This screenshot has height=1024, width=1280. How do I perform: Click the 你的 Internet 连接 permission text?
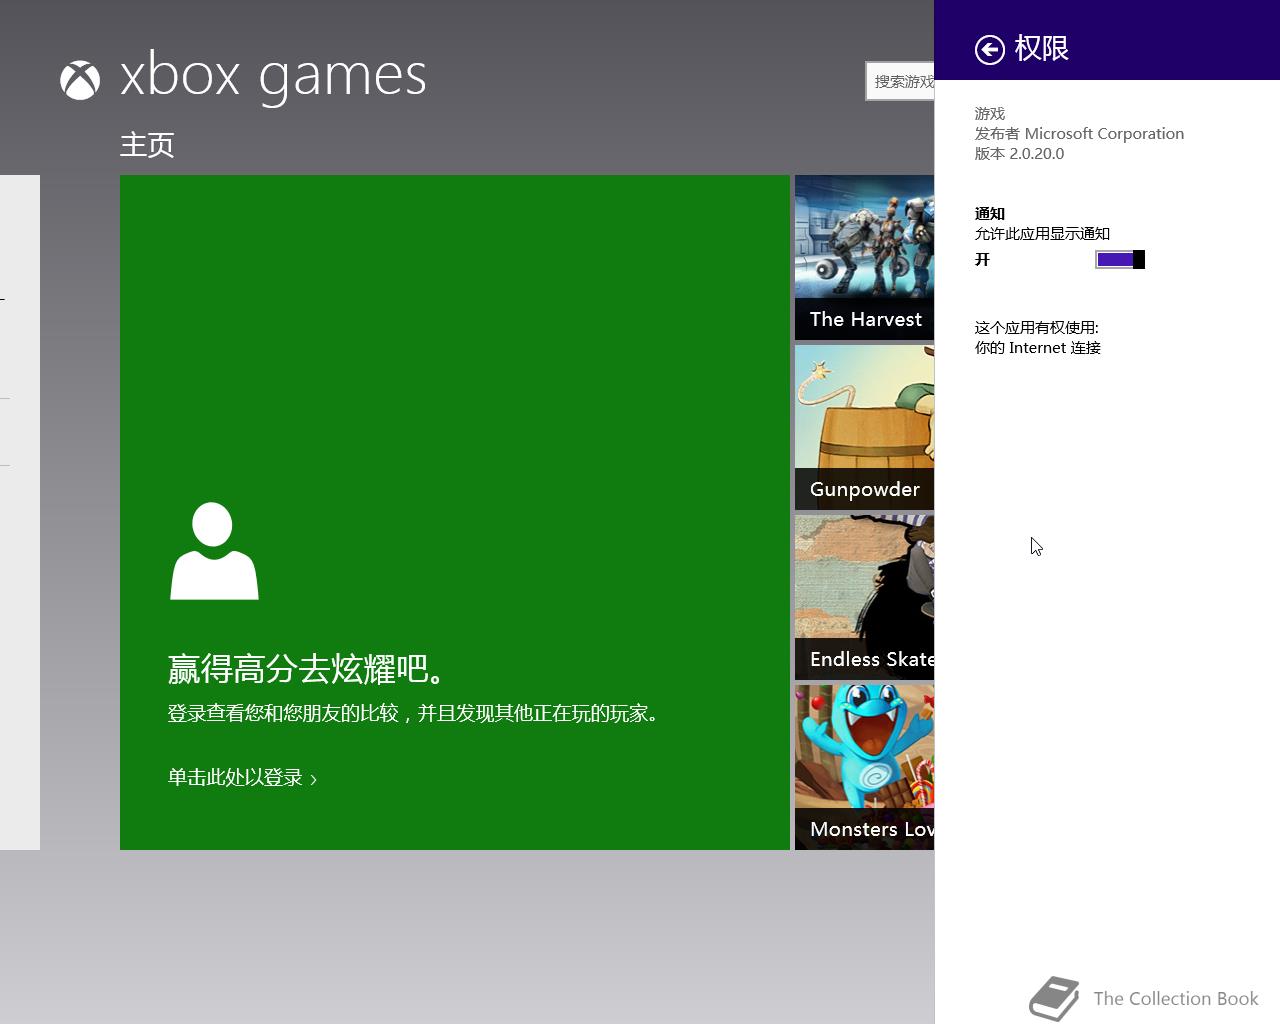[x=1037, y=348]
